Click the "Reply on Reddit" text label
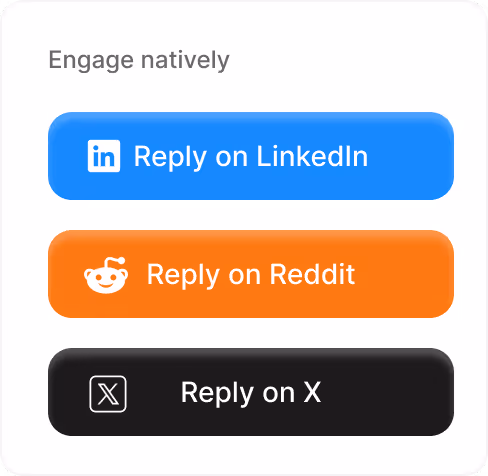The image size is (488, 476). pyautogui.click(x=251, y=275)
